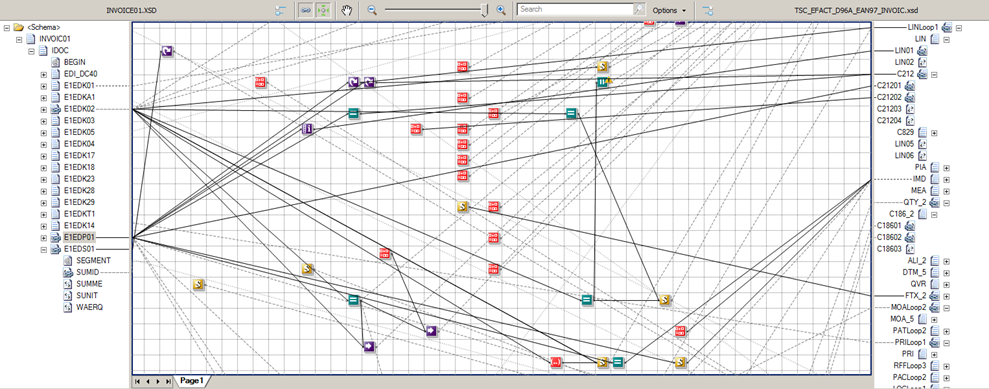Collapse the PRILoop1 node
This screenshot has width=989, height=389.
click(946, 342)
